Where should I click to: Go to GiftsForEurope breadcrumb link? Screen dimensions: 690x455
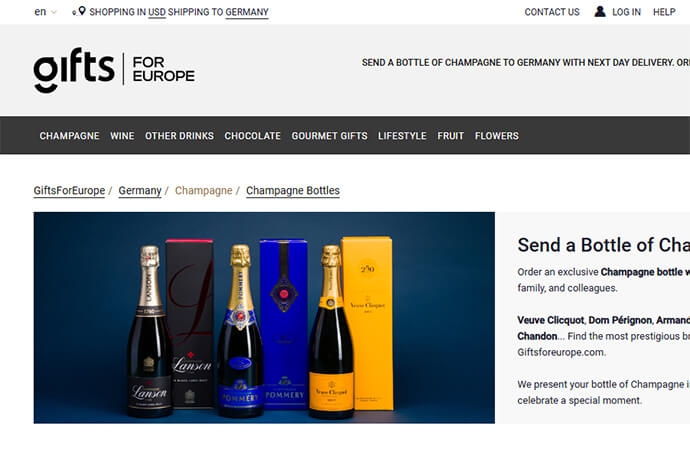70,191
